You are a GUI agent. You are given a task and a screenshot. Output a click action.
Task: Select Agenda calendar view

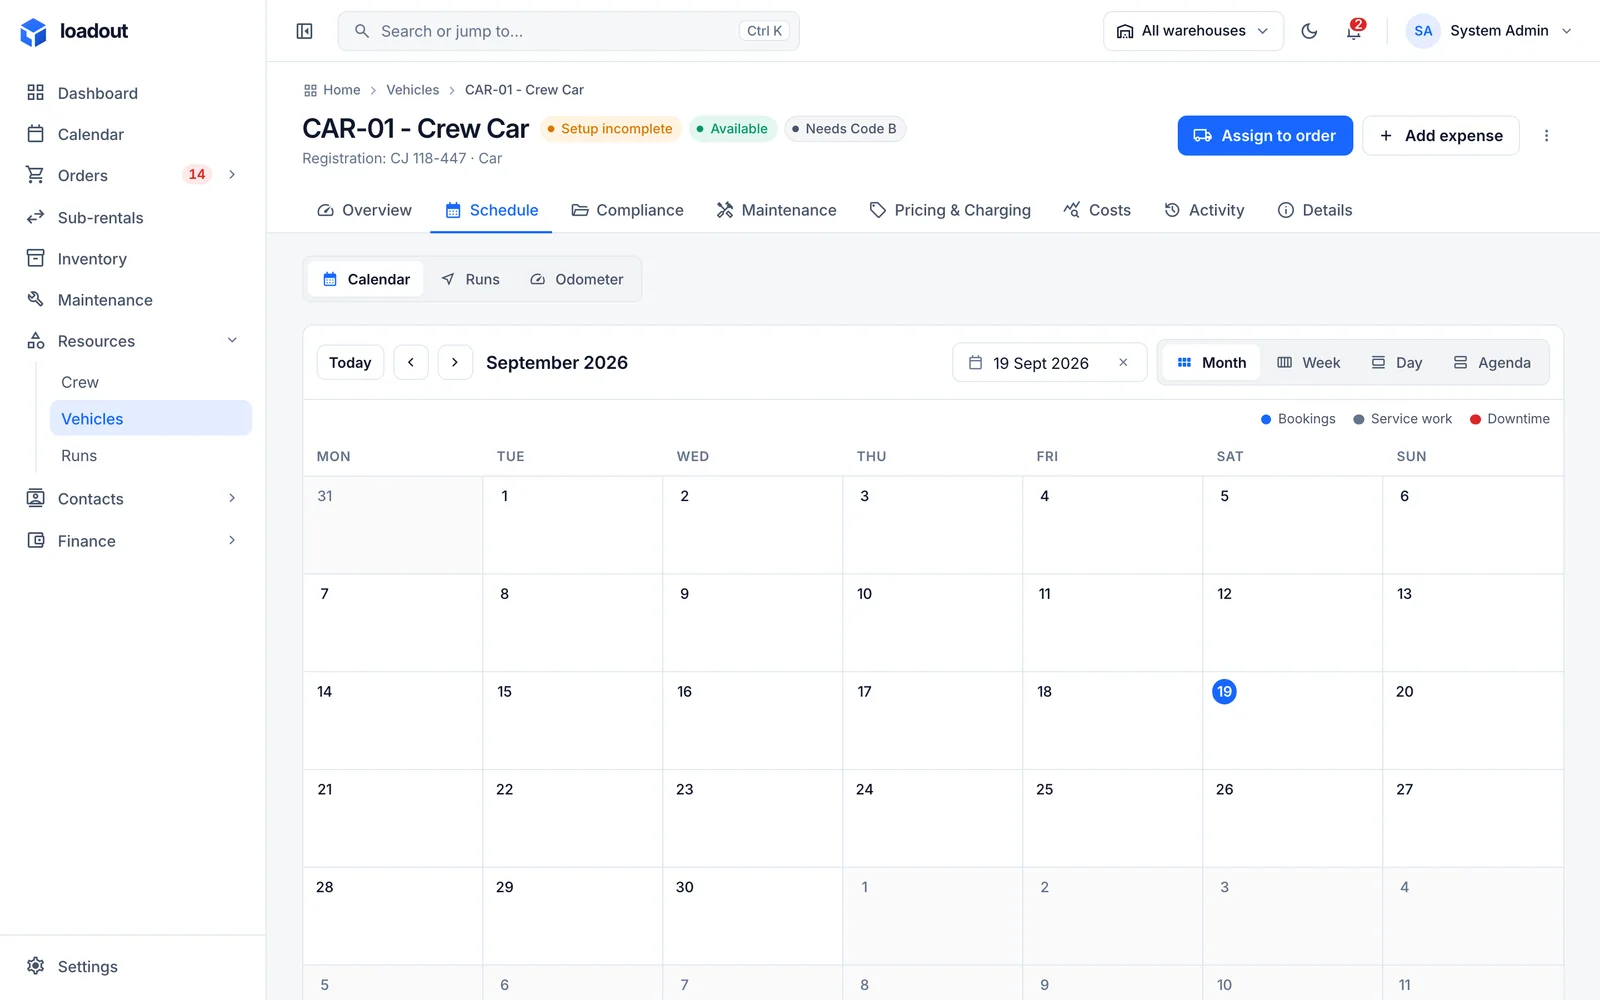click(x=1492, y=363)
